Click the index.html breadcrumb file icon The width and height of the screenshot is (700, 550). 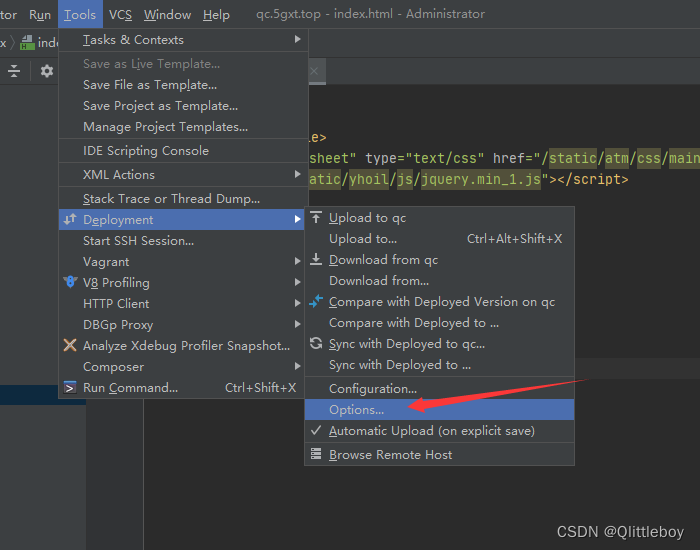pyautogui.click(x=27, y=43)
